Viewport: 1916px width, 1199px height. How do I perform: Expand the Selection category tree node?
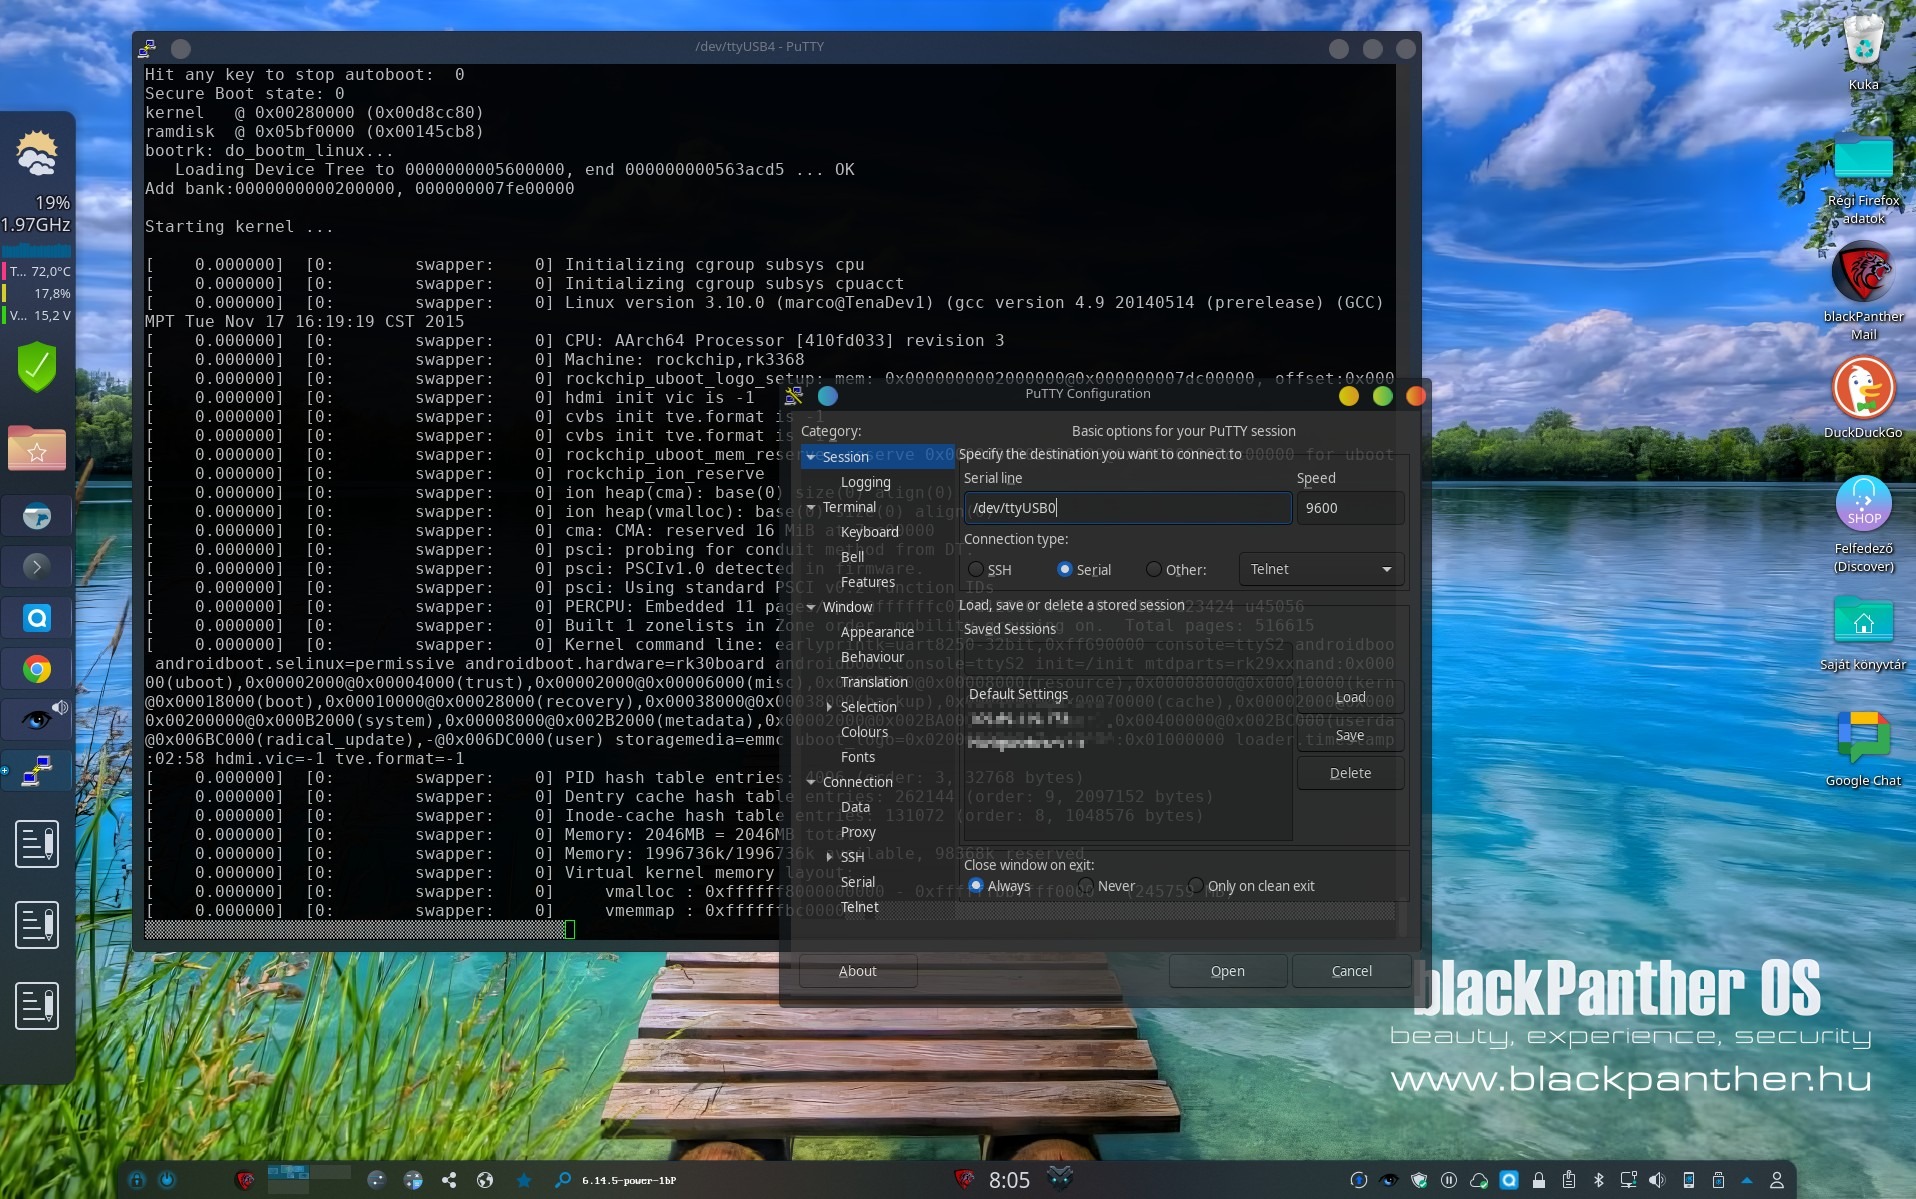coord(829,707)
